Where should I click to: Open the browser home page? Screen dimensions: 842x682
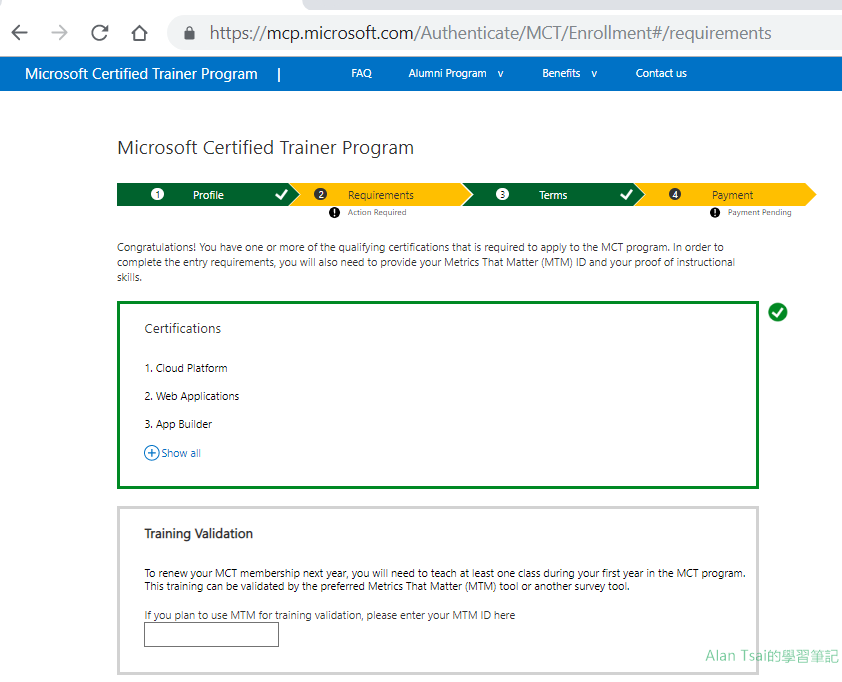140,33
